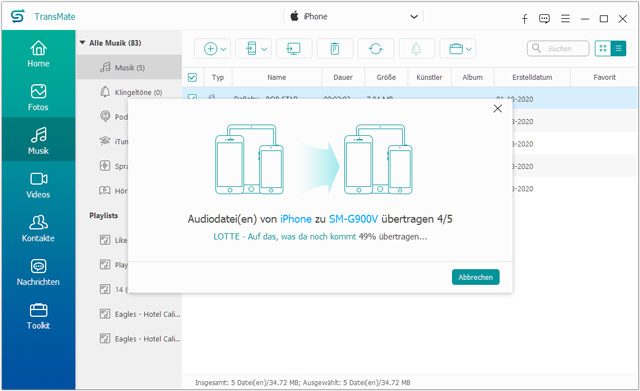Sort by Name column header
Screen dimensions: 640x391
coord(277,77)
